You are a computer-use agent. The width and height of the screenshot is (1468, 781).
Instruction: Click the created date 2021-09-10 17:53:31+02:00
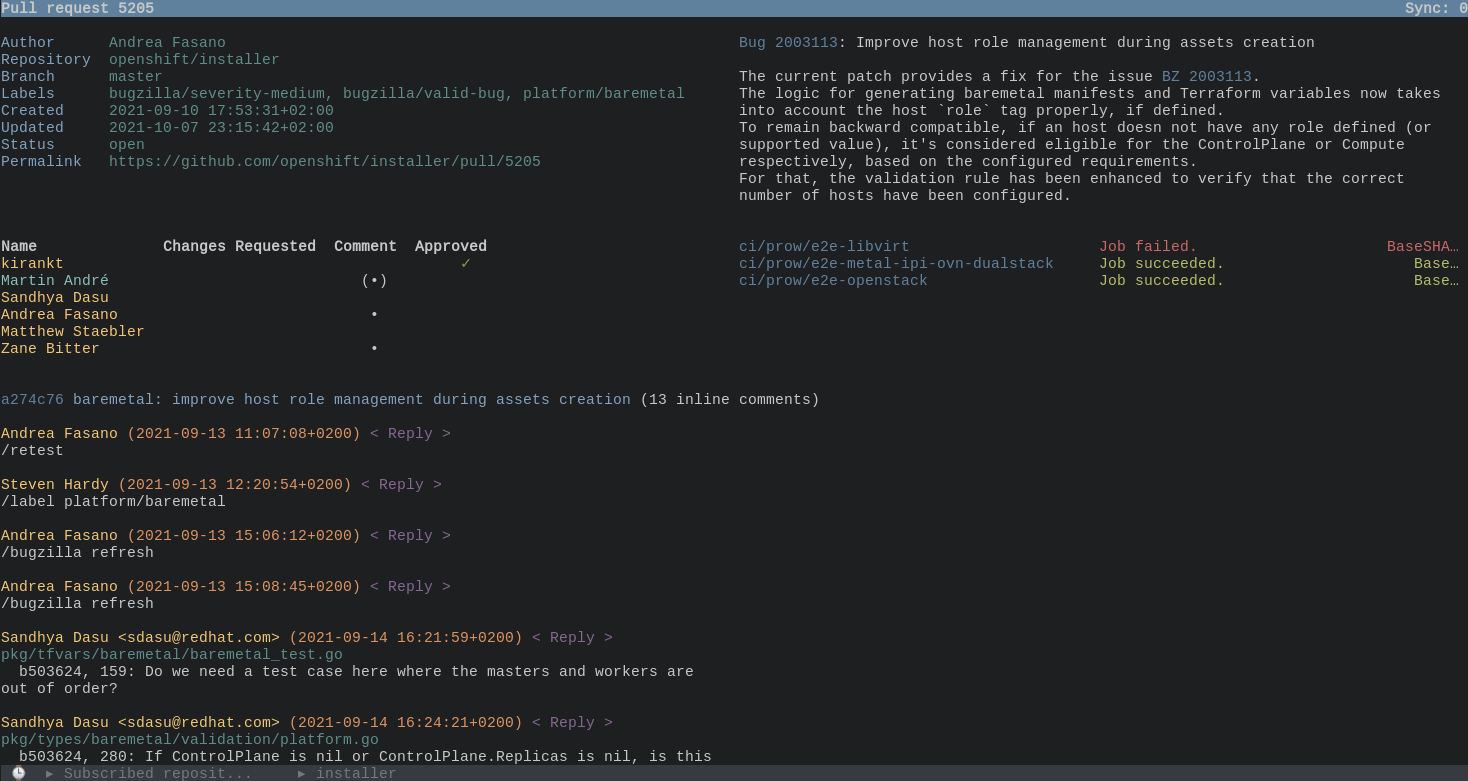click(221, 111)
